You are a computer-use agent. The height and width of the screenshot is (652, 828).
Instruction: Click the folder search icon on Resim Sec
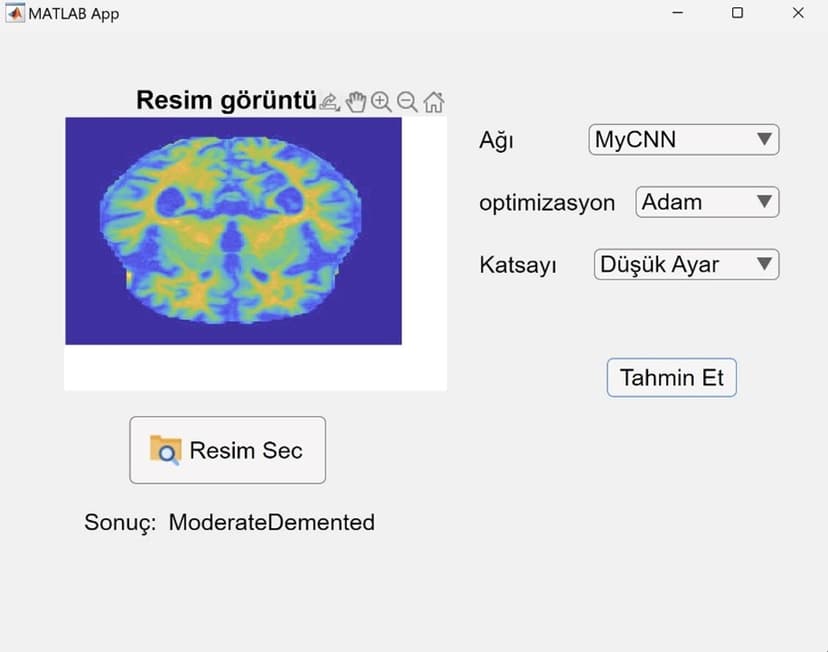165,450
